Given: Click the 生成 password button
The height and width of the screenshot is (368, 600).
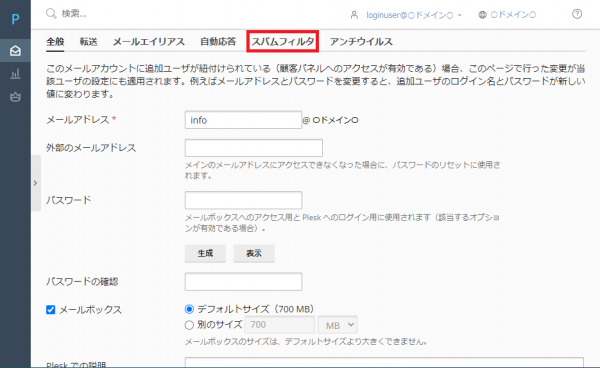Looking at the screenshot, I should 205,253.
